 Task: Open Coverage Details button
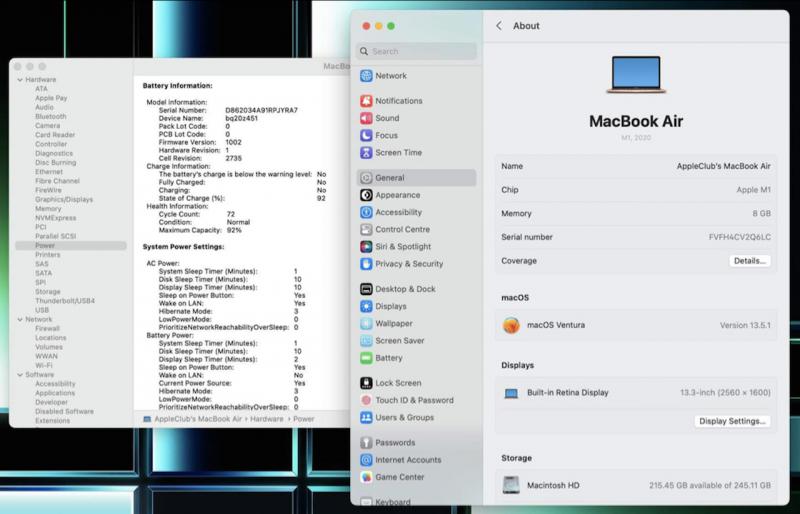[x=749, y=261]
